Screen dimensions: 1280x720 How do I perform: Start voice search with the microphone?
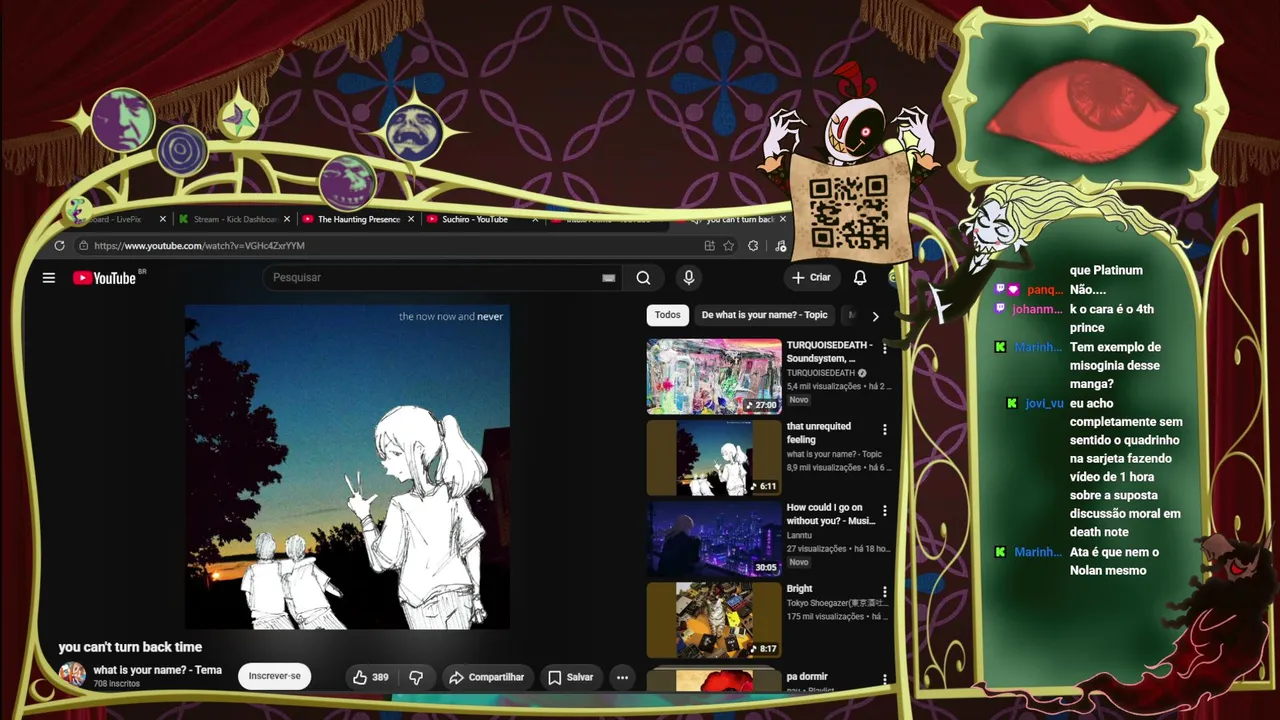tap(688, 278)
